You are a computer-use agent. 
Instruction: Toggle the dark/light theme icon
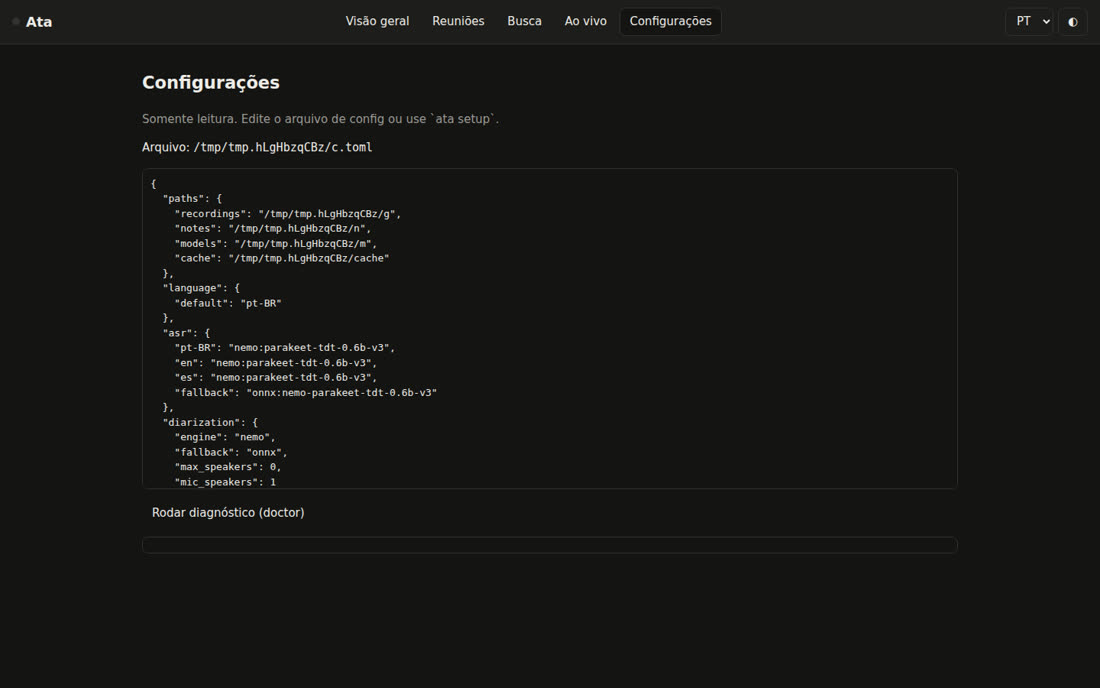[1073, 22]
